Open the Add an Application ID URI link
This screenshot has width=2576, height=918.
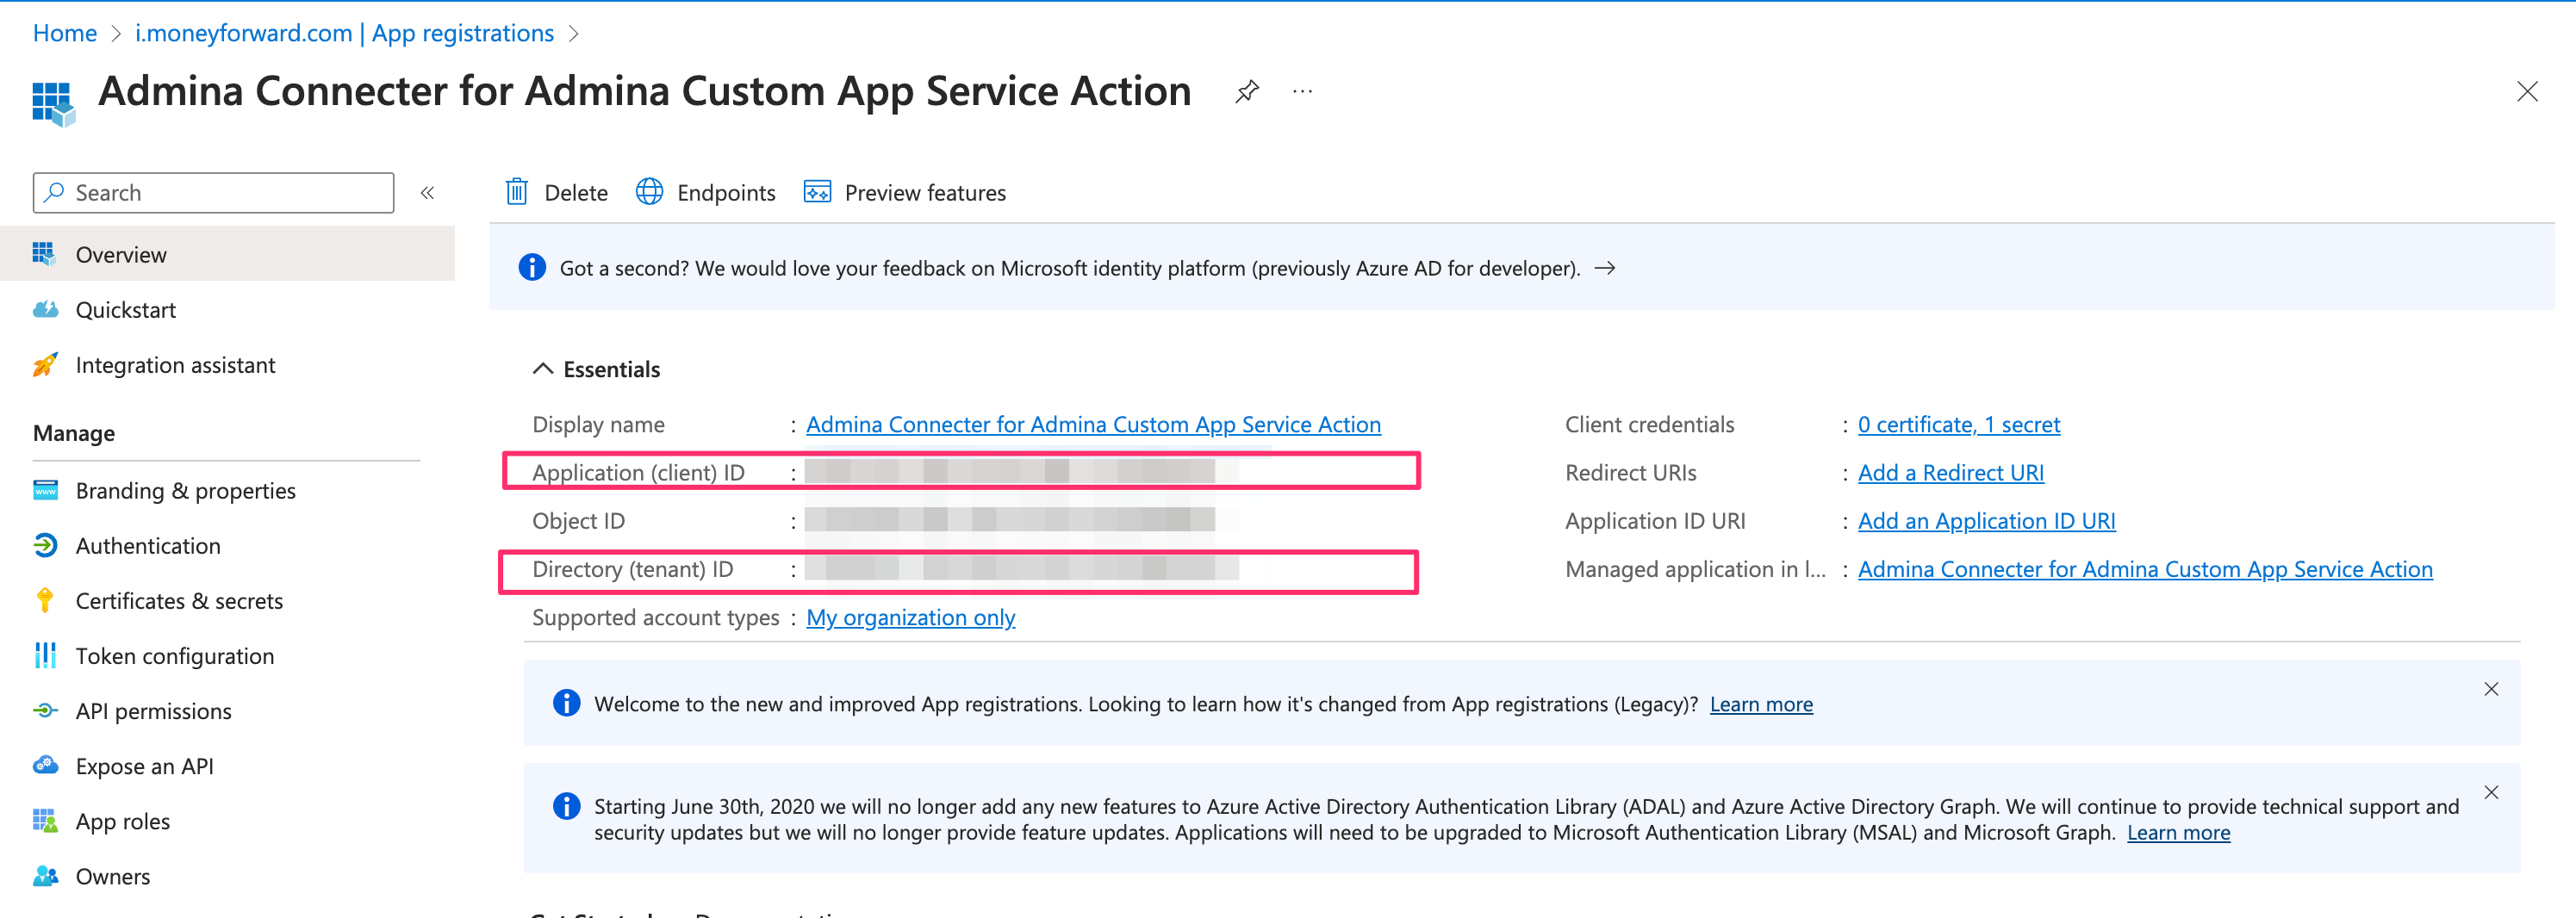tap(1986, 521)
